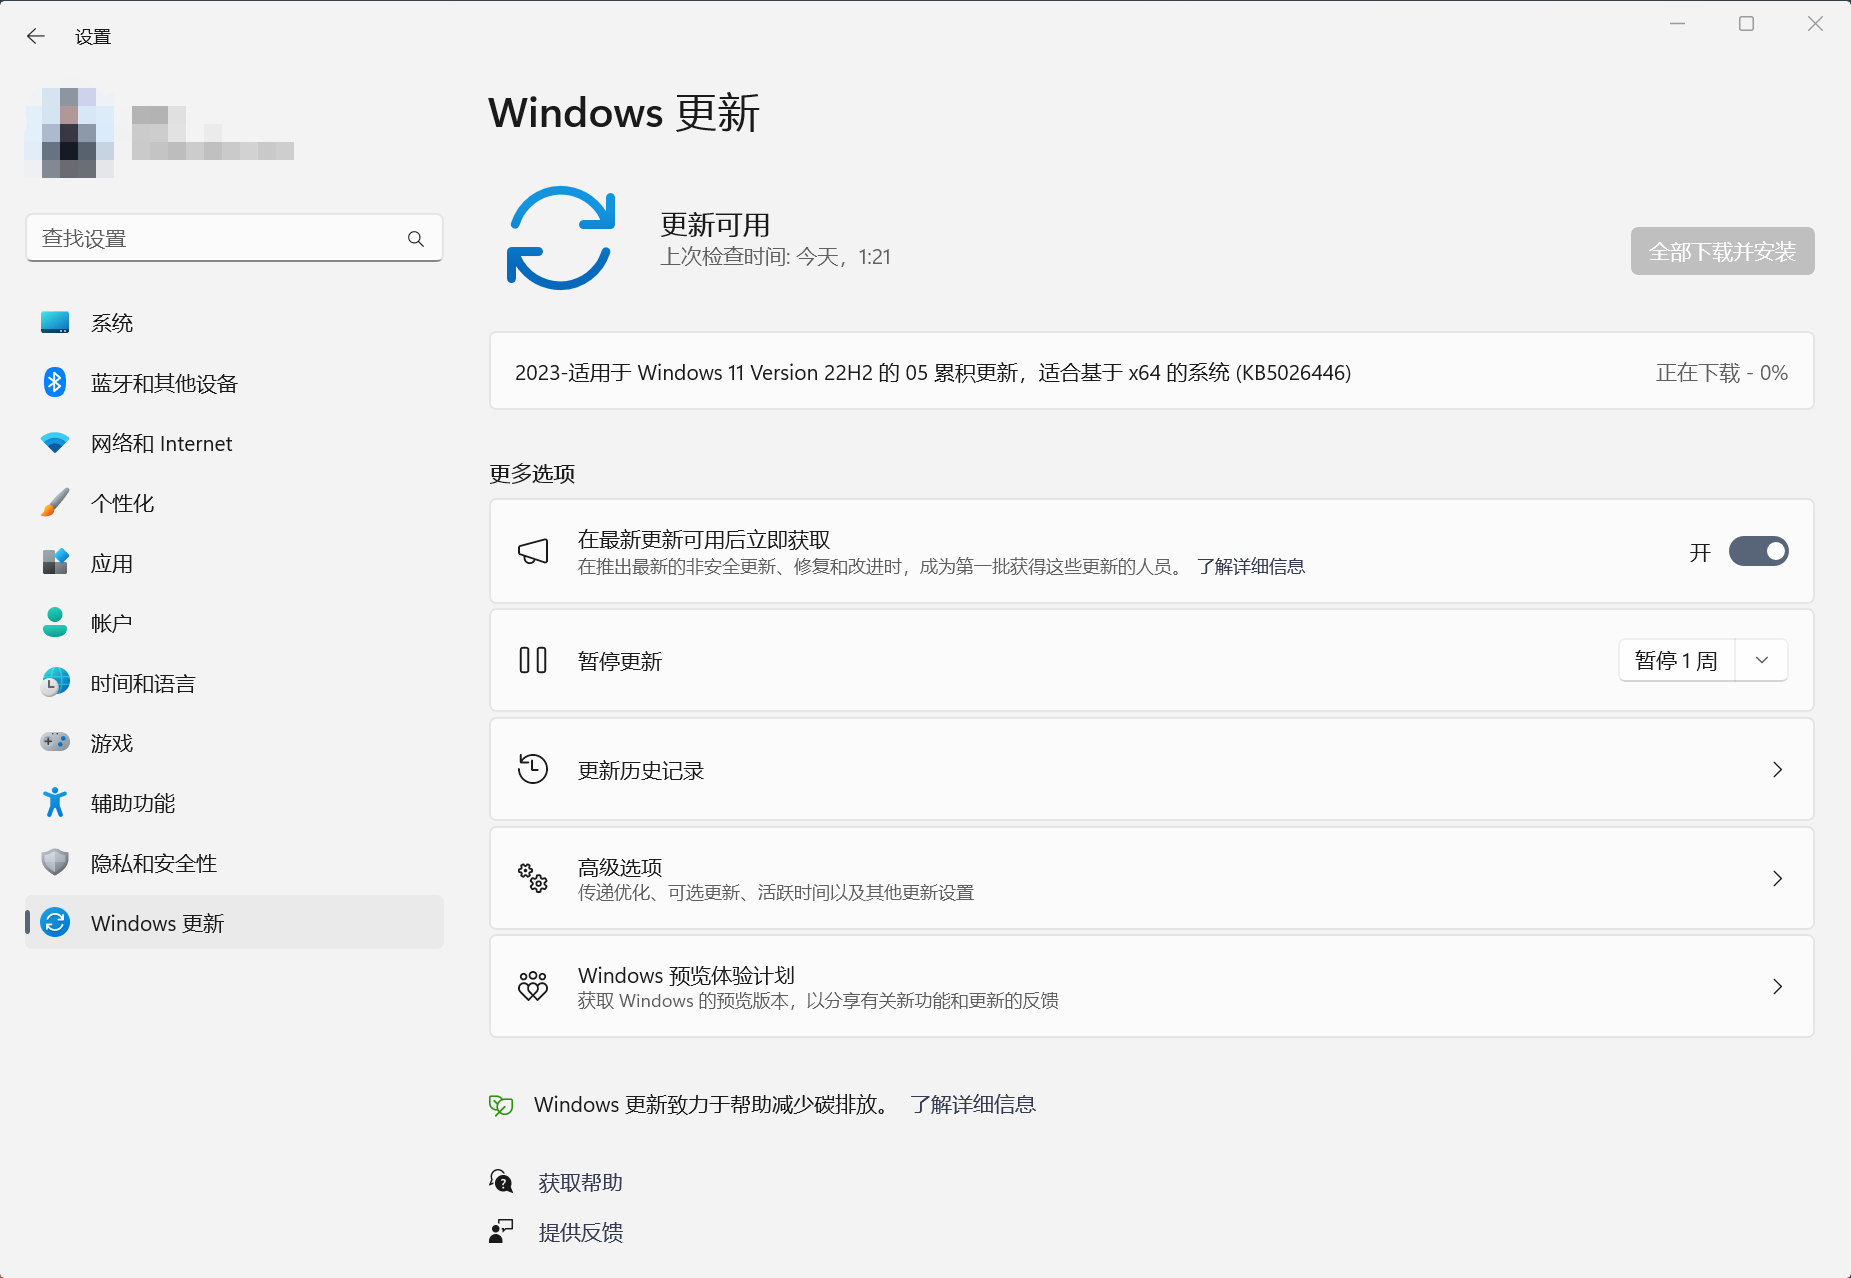
Task: Click the 全部下载并安装 button
Action: [1722, 252]
